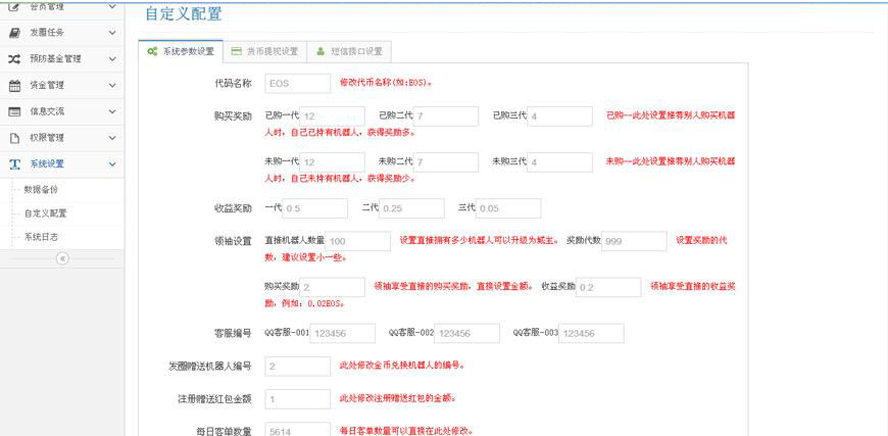Viewport: 888px width, 436px height.
Task: Click the 客服编号 row label
Action: tap(234, 334)
